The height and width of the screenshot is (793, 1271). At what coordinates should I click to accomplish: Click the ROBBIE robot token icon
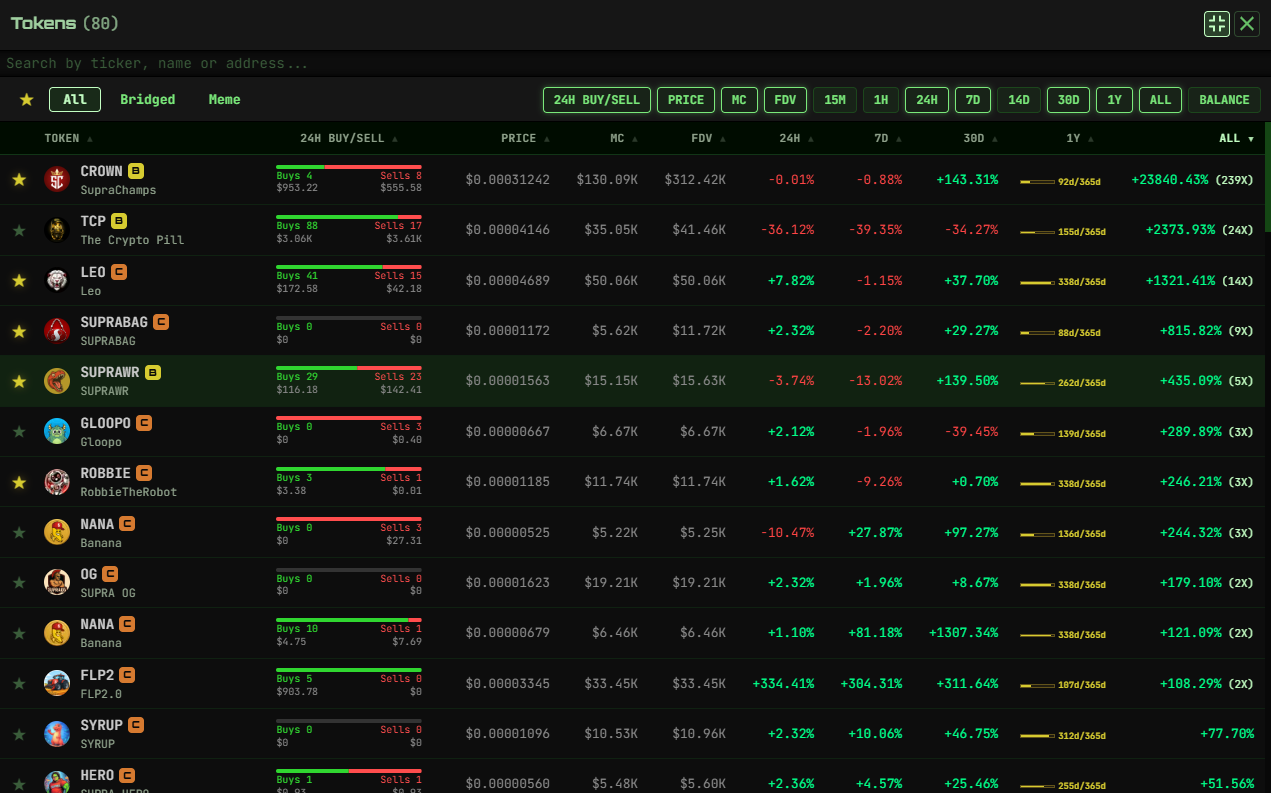[x=57, y=482]
